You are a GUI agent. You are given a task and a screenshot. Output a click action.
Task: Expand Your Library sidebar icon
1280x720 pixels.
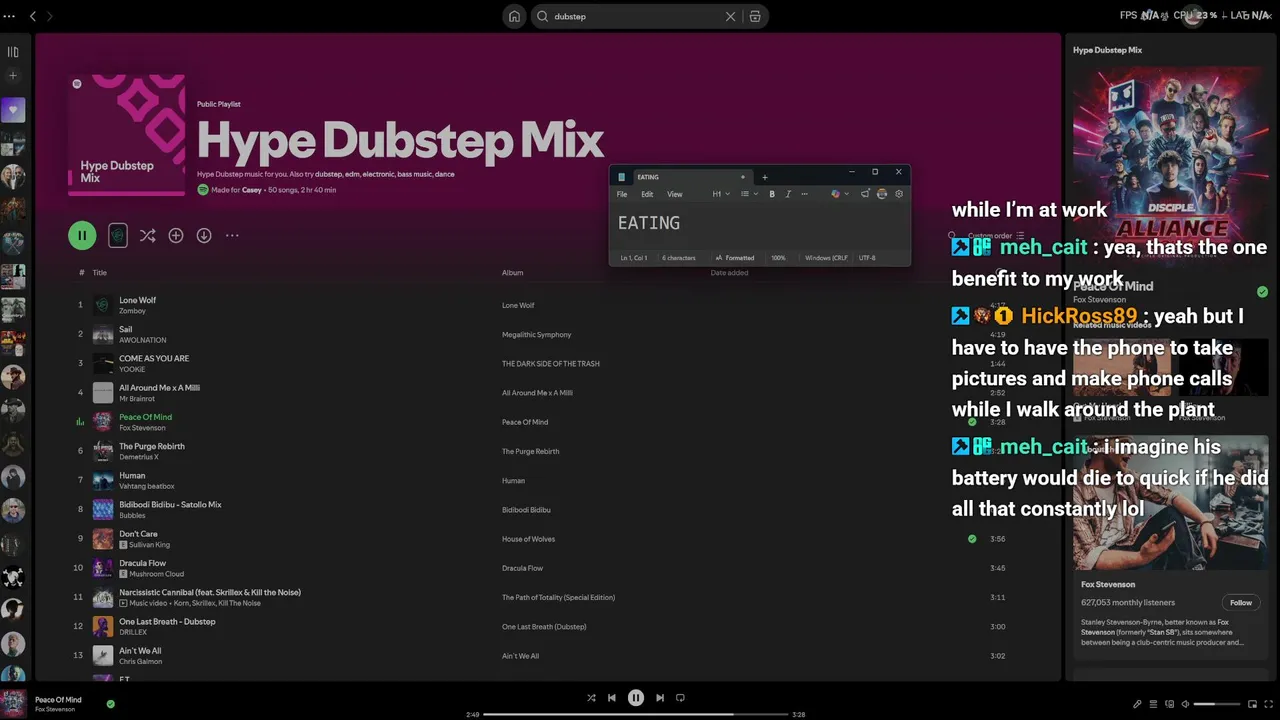tap(13, 52)
